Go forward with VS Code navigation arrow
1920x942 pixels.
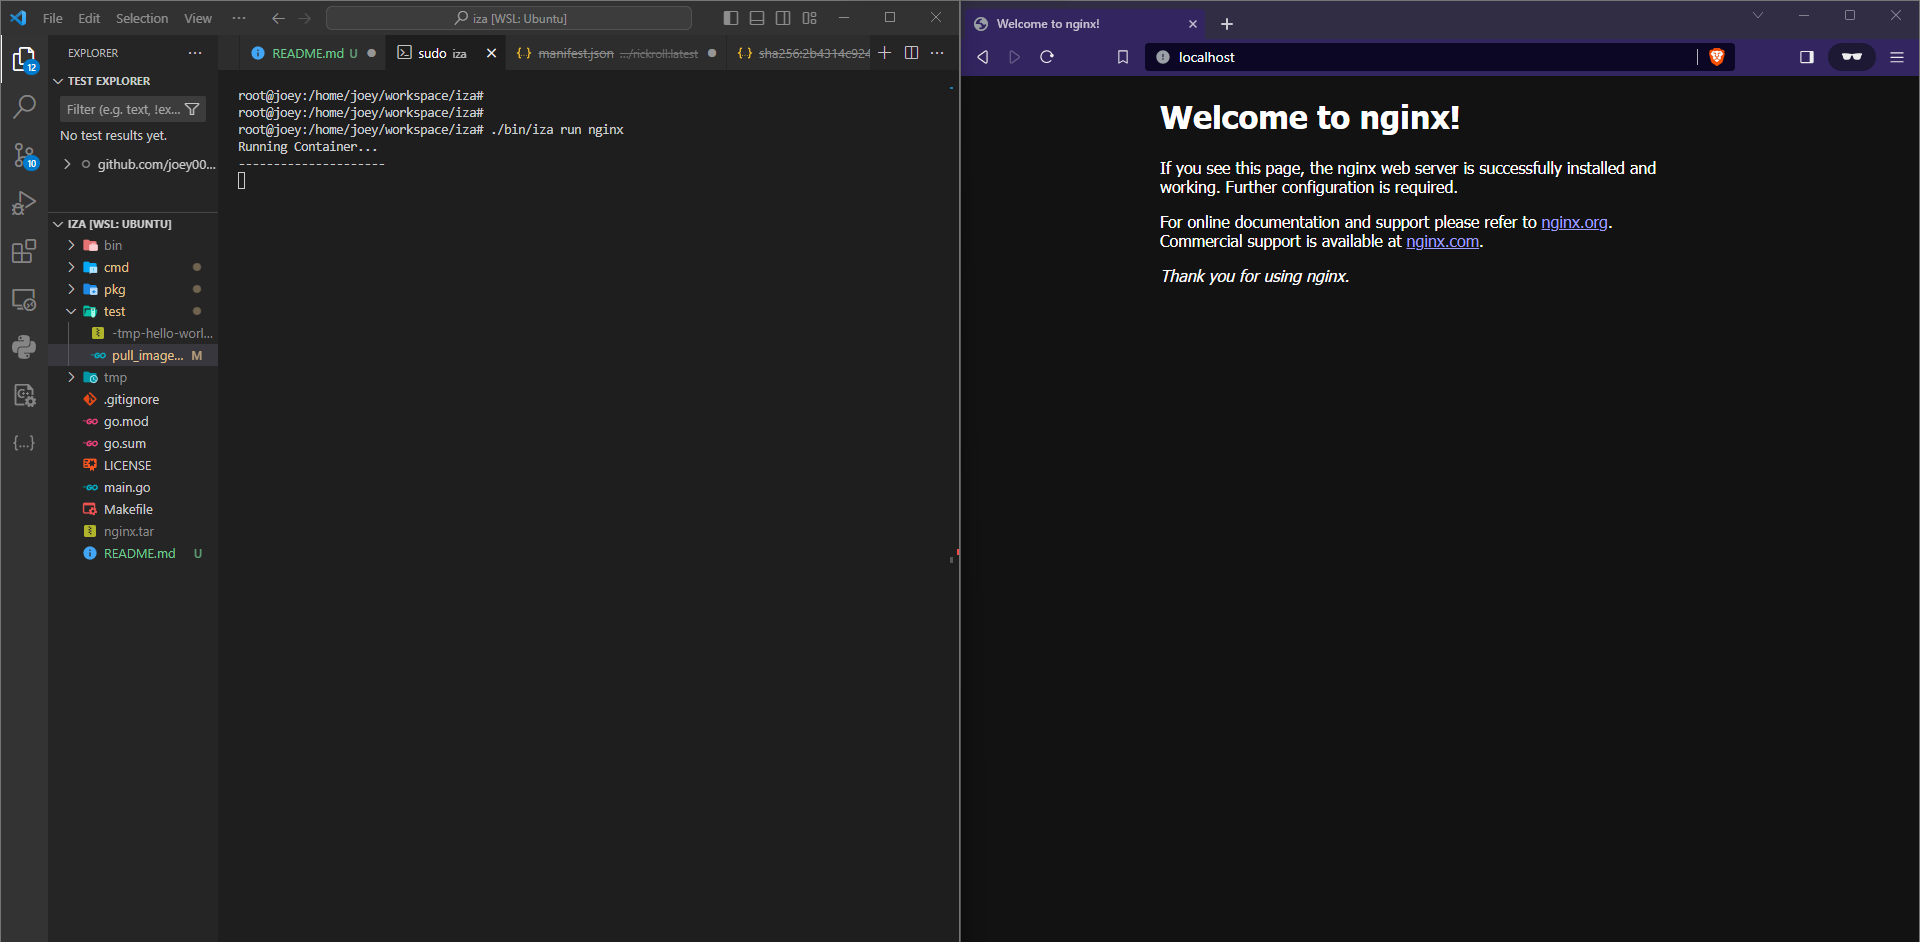click(305, 18)
